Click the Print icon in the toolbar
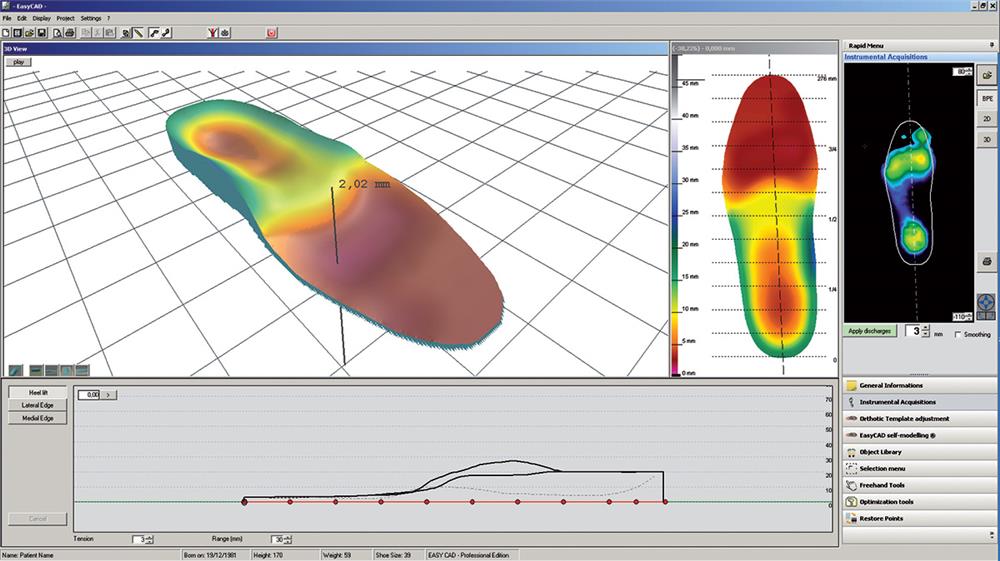Viewport: 1000px width, 561px height. coord(70,33)
